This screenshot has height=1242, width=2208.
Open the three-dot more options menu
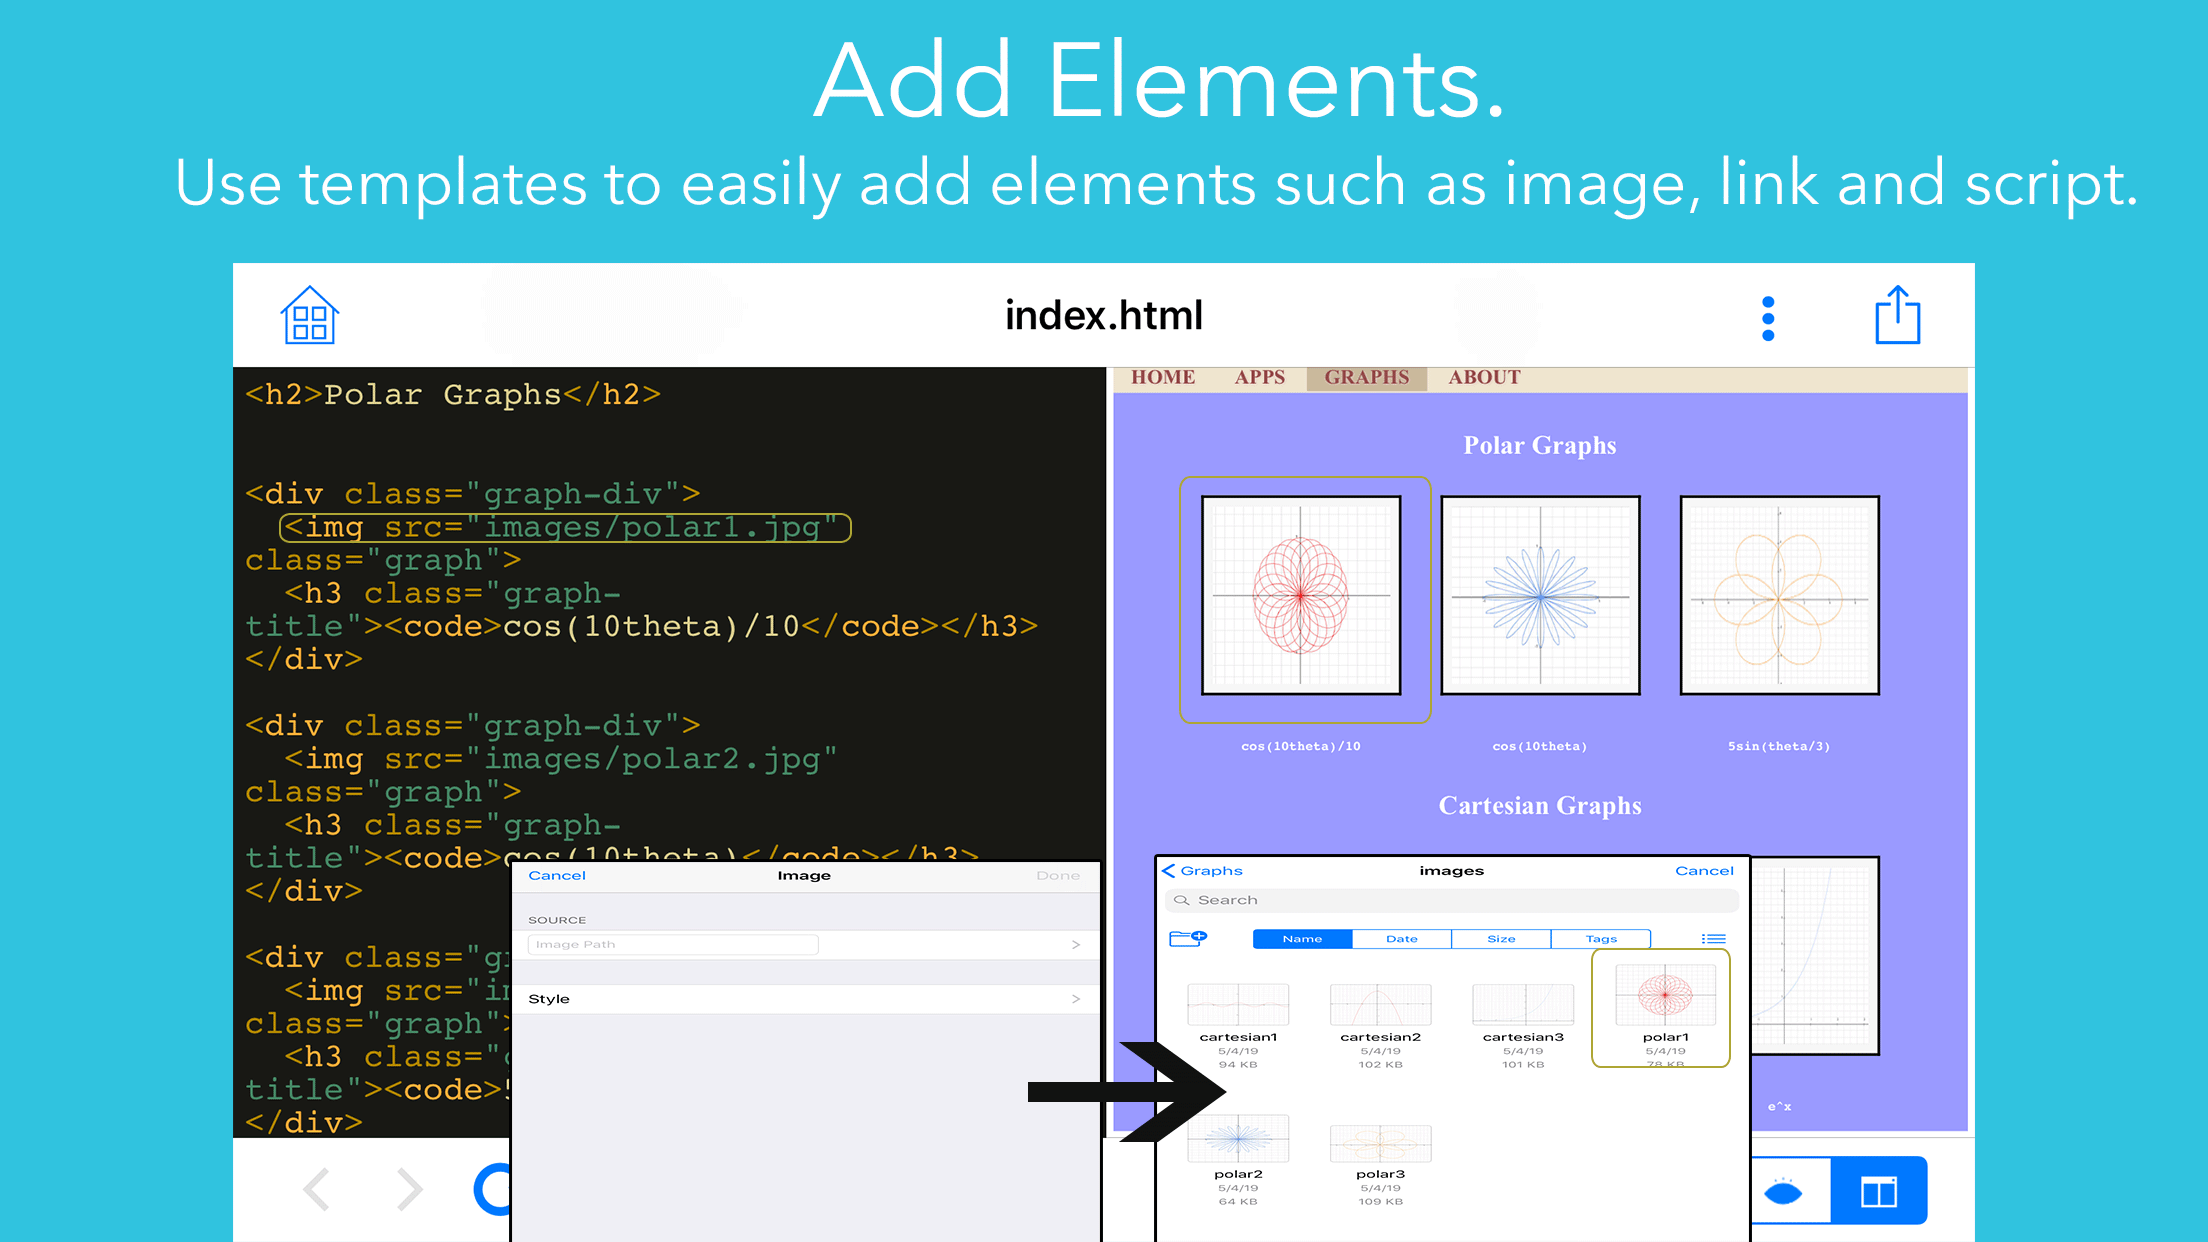point(1767,318)
